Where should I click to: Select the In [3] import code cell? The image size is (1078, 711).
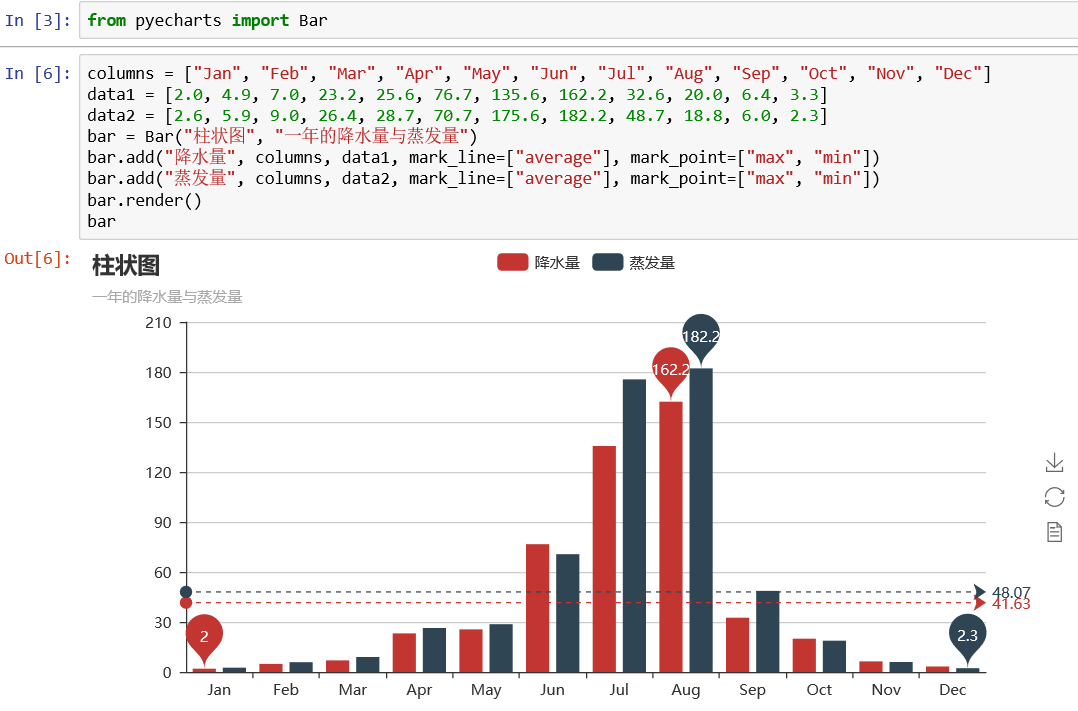pos(579,21)
